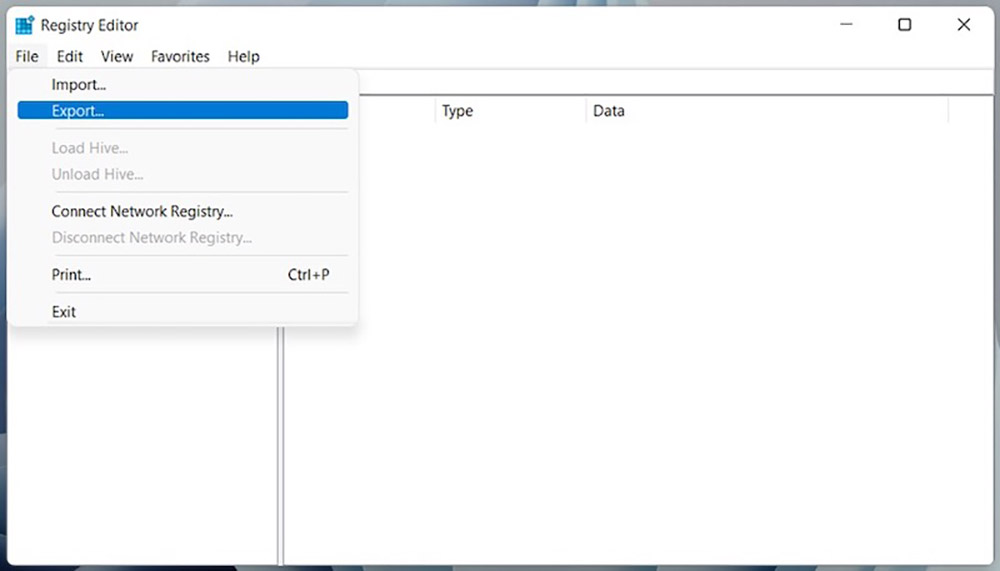Open the Favorites menu
This screenshot has height=571, width=1000.
click(180, 56)
